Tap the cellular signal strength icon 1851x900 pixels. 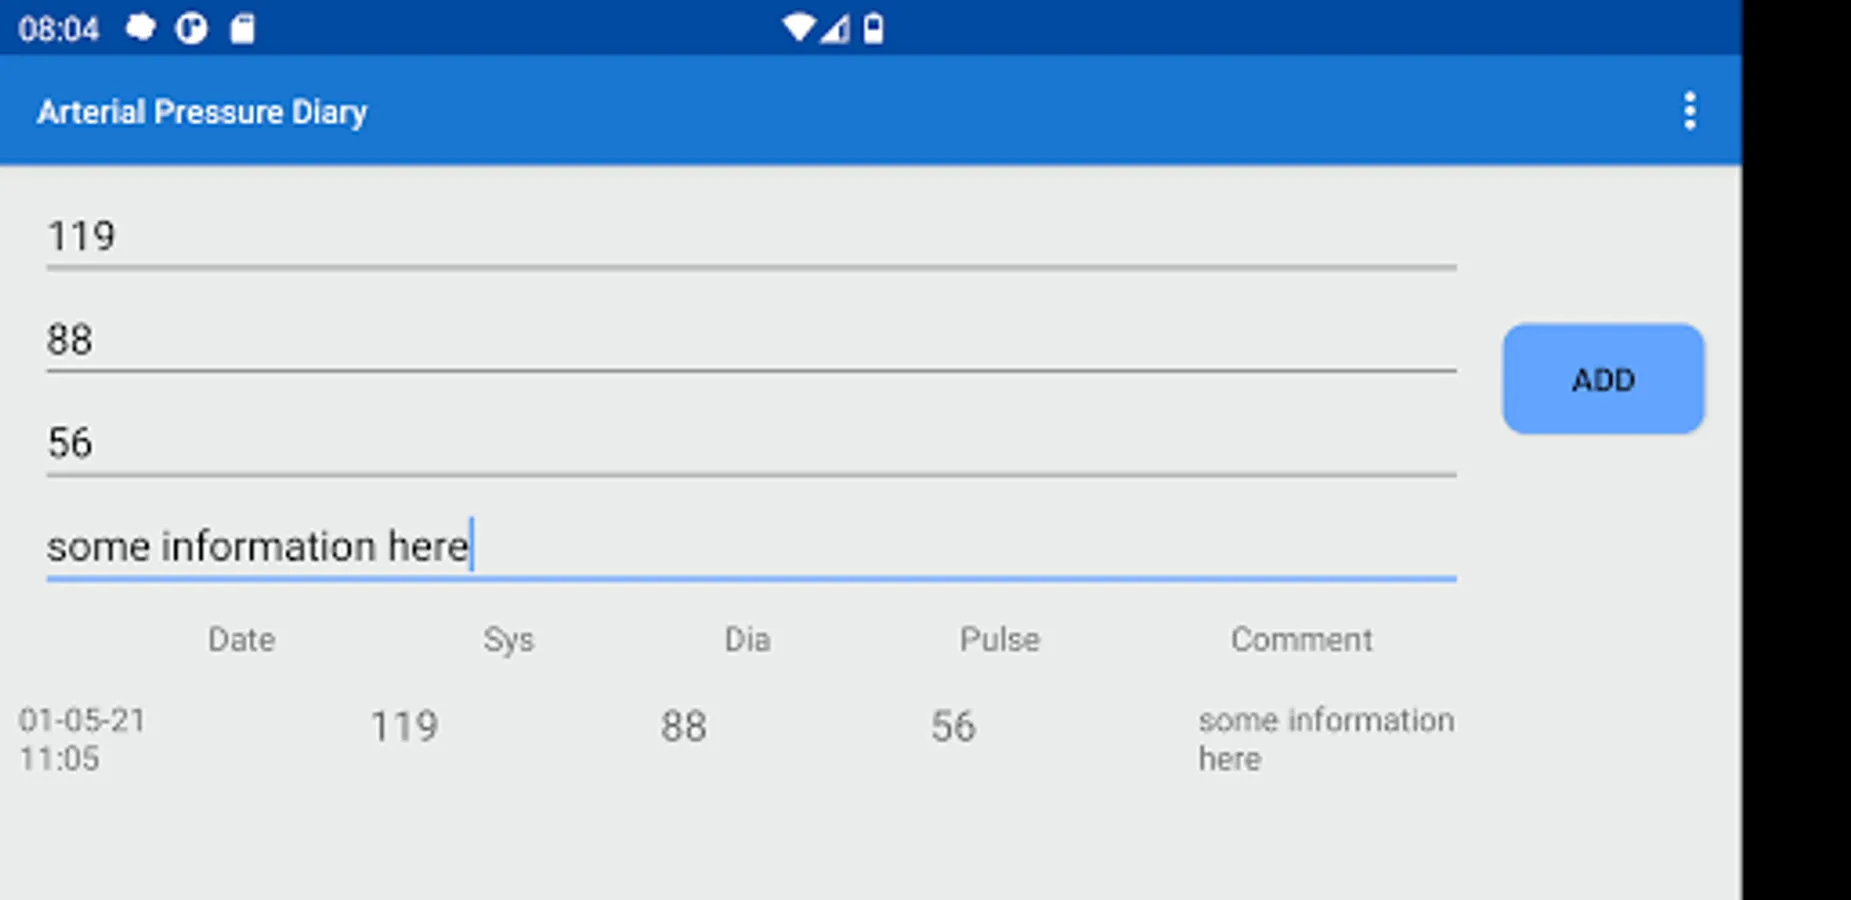835,28
